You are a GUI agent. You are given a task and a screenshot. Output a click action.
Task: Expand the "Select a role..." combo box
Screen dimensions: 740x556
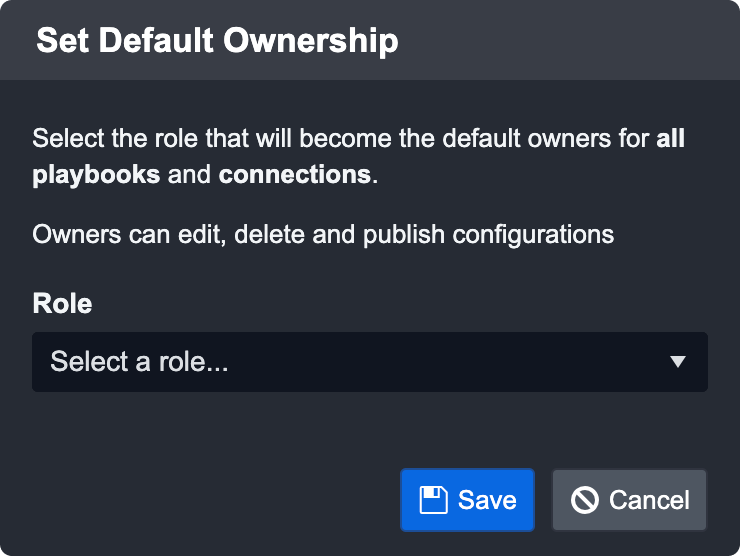coord(369,362)
